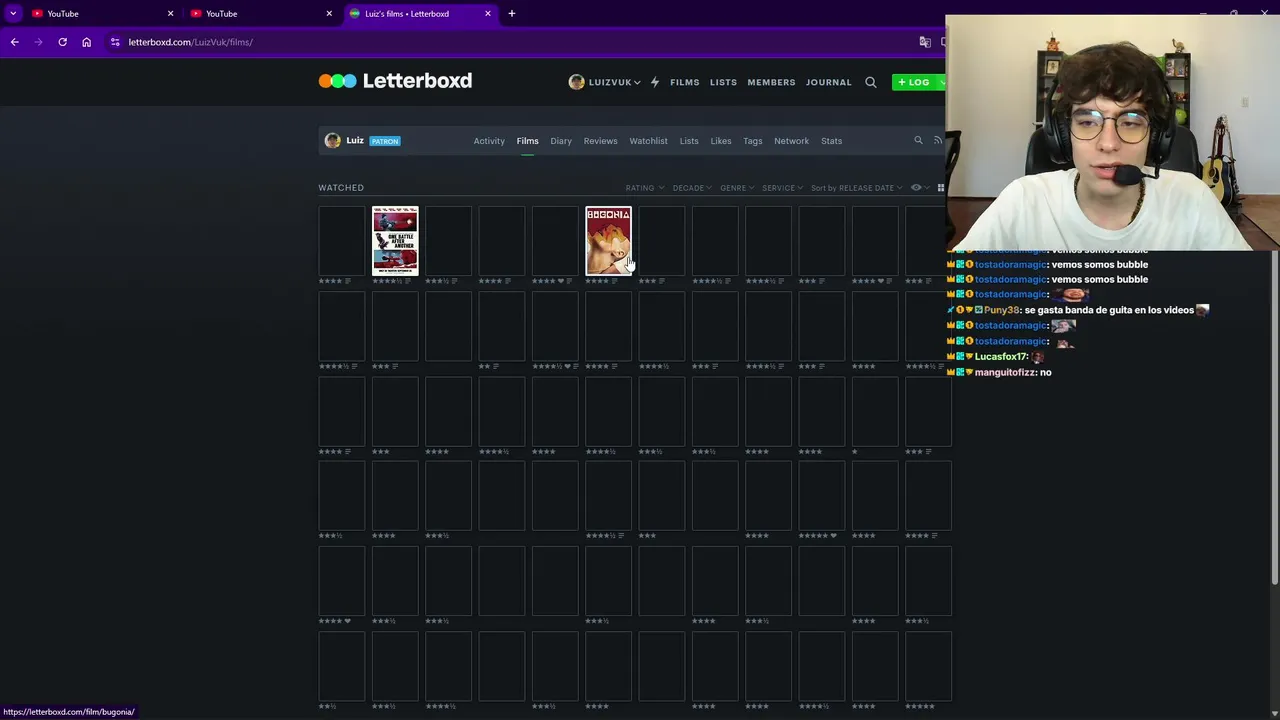Open a new browser tab with plus icon
Image resolution: width=1280 pixels, height=720 pixels.
click(511, 13)
